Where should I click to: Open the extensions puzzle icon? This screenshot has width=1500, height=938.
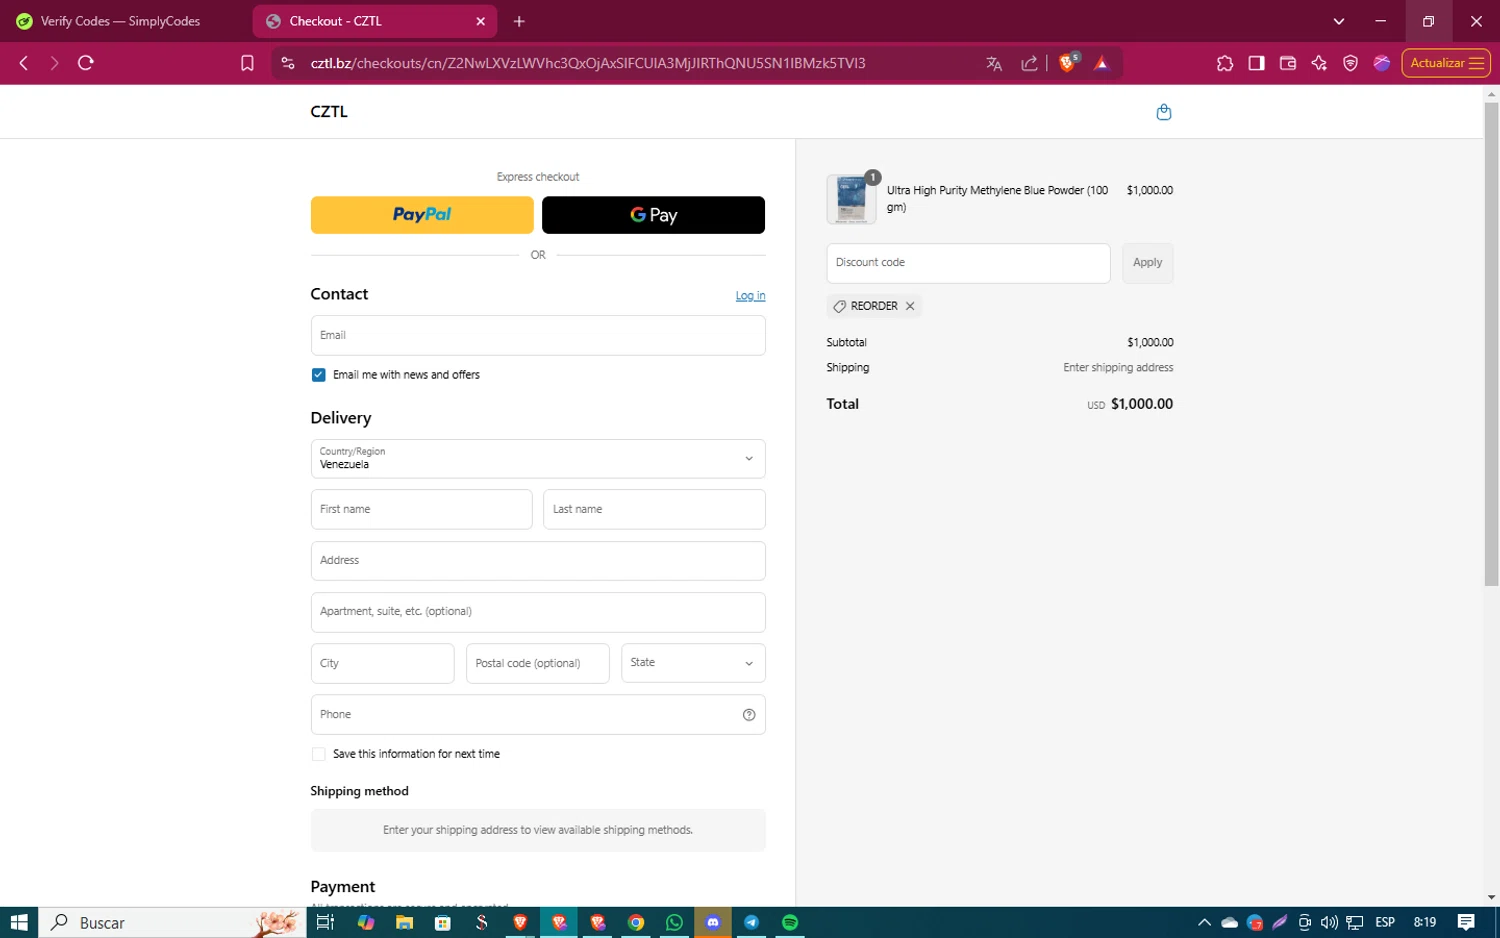coord(1225,63)
